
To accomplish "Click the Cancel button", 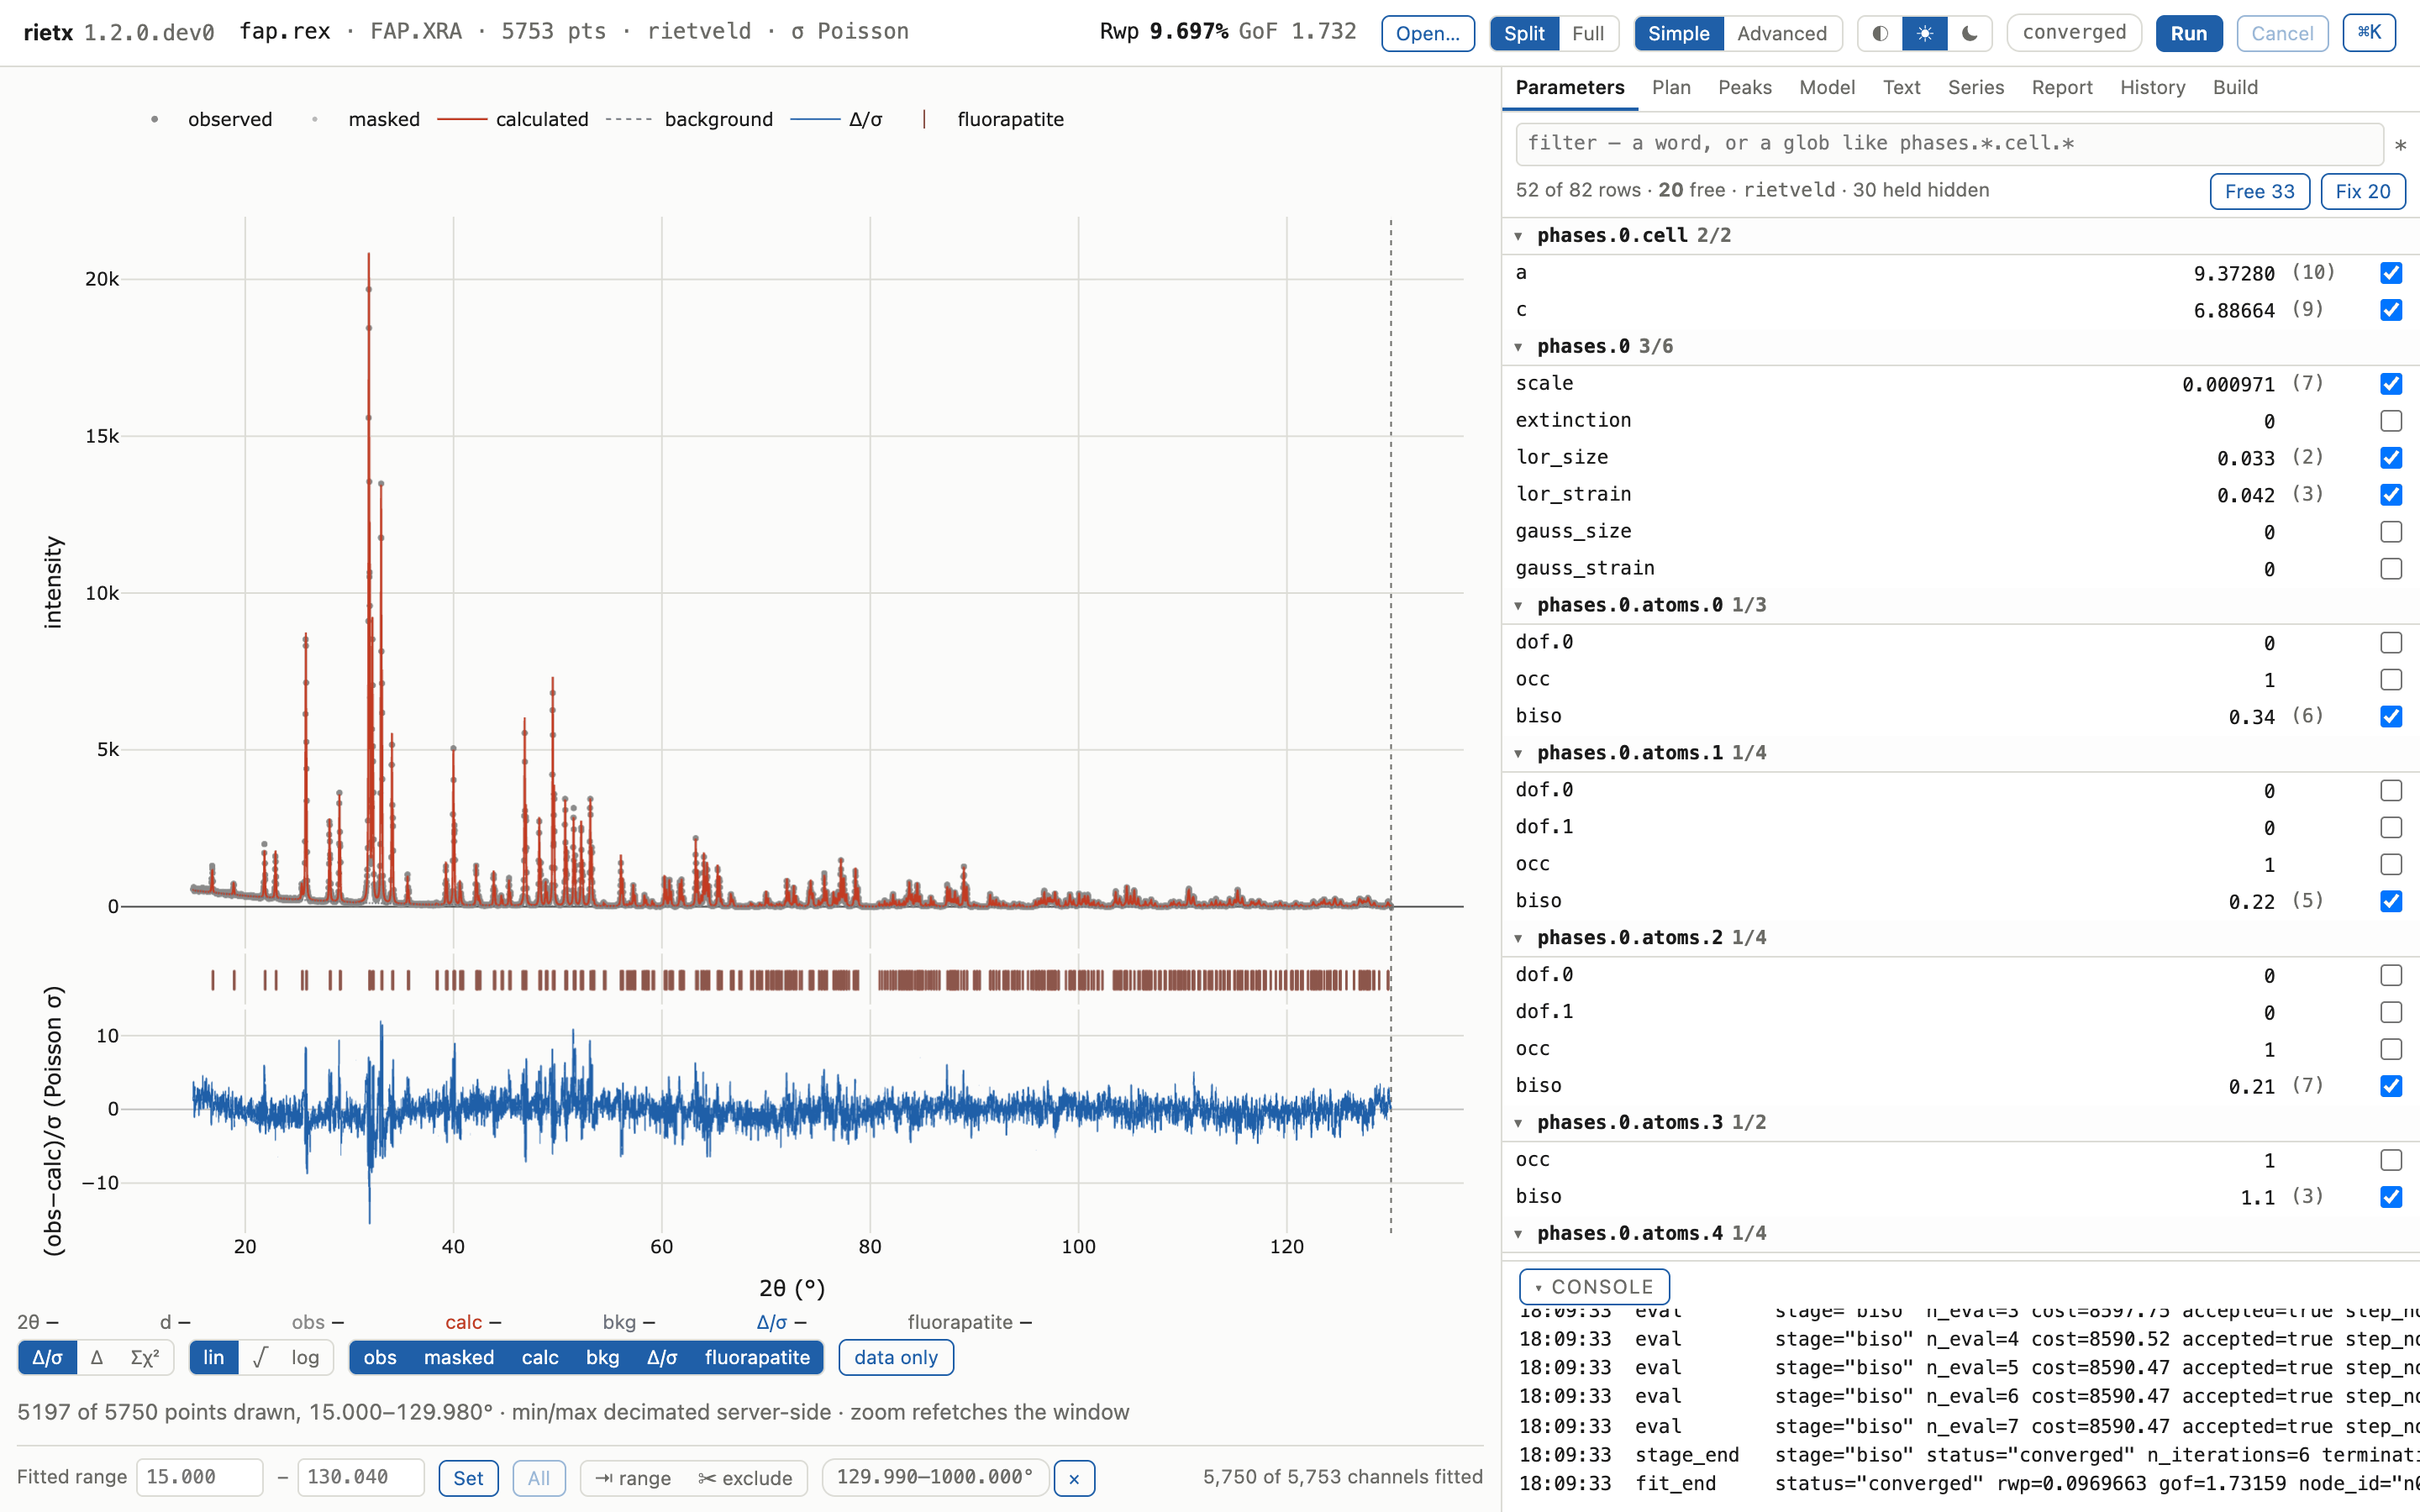I will 2282,33.
